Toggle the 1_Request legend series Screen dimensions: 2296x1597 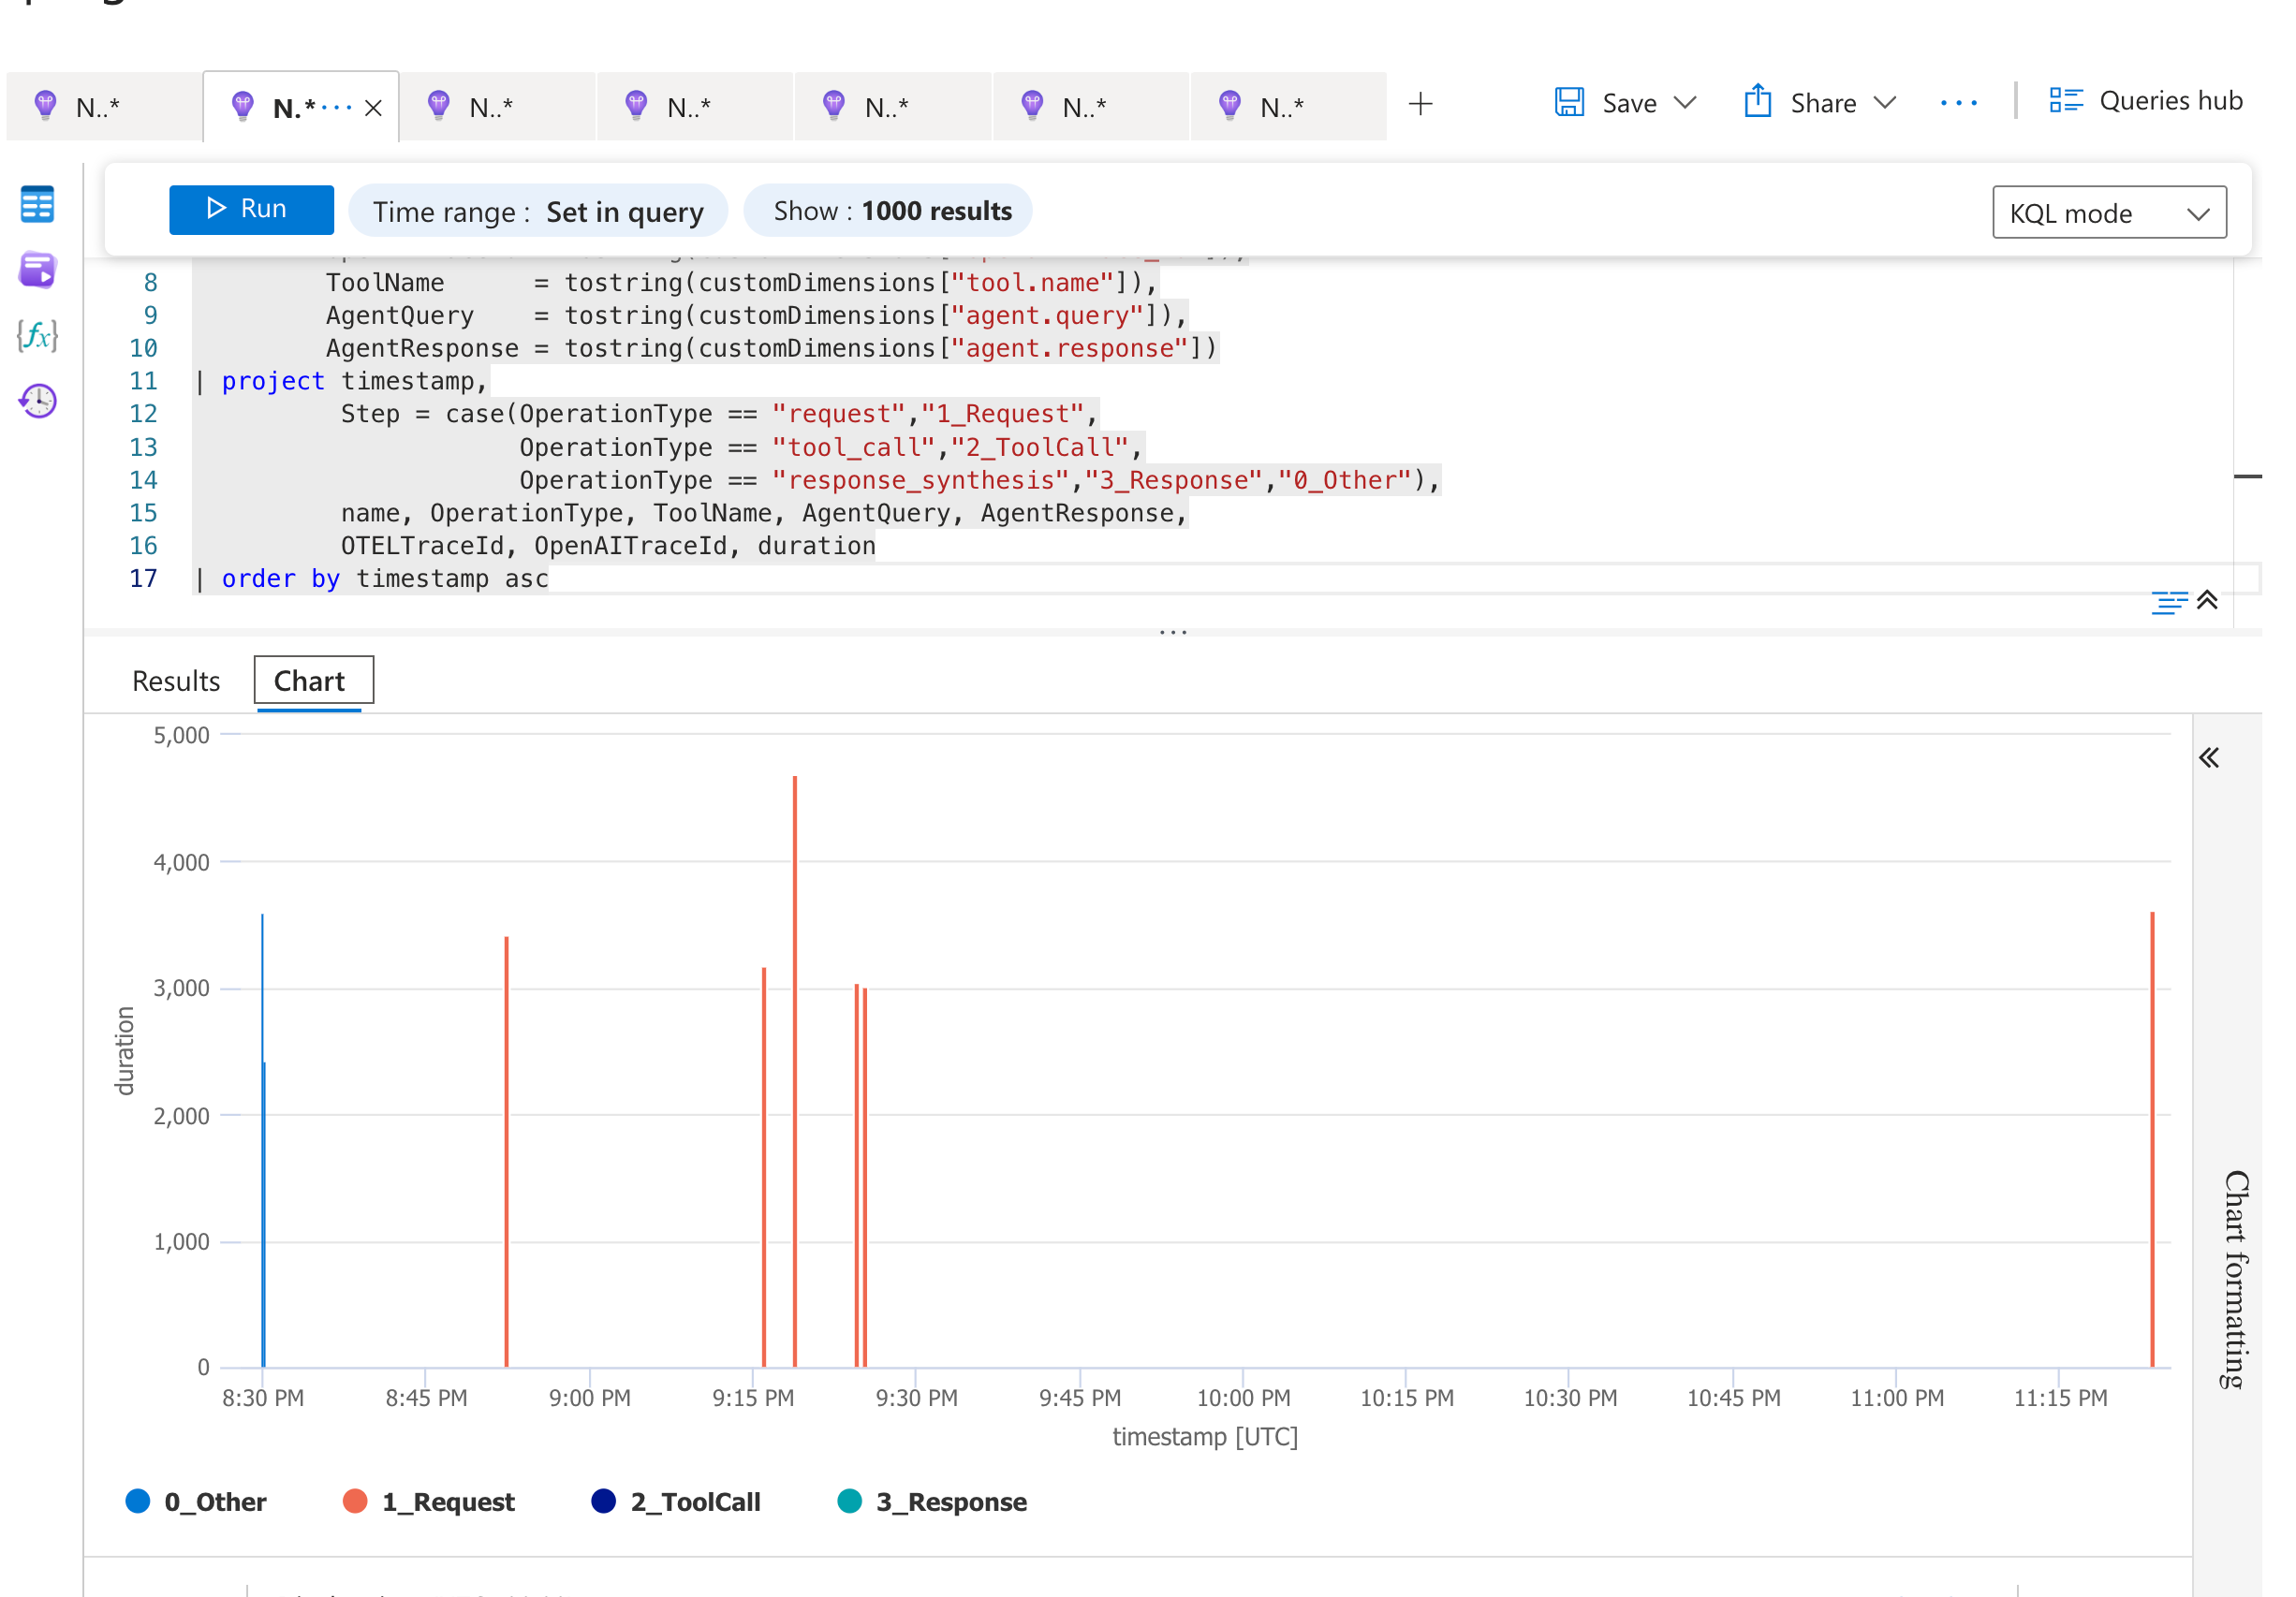428,1501
